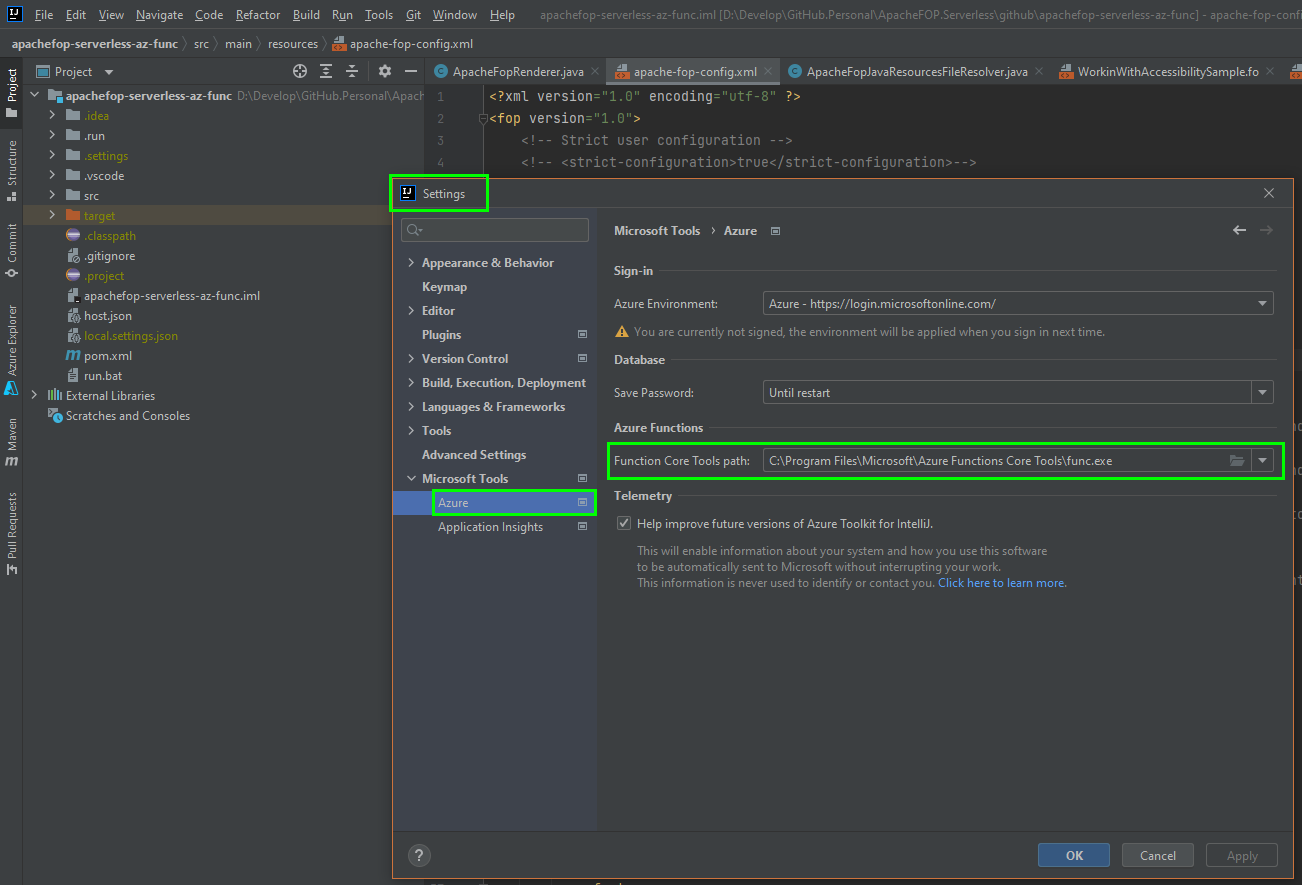Browse for func.exe with folder icon

coord(1237,461)
